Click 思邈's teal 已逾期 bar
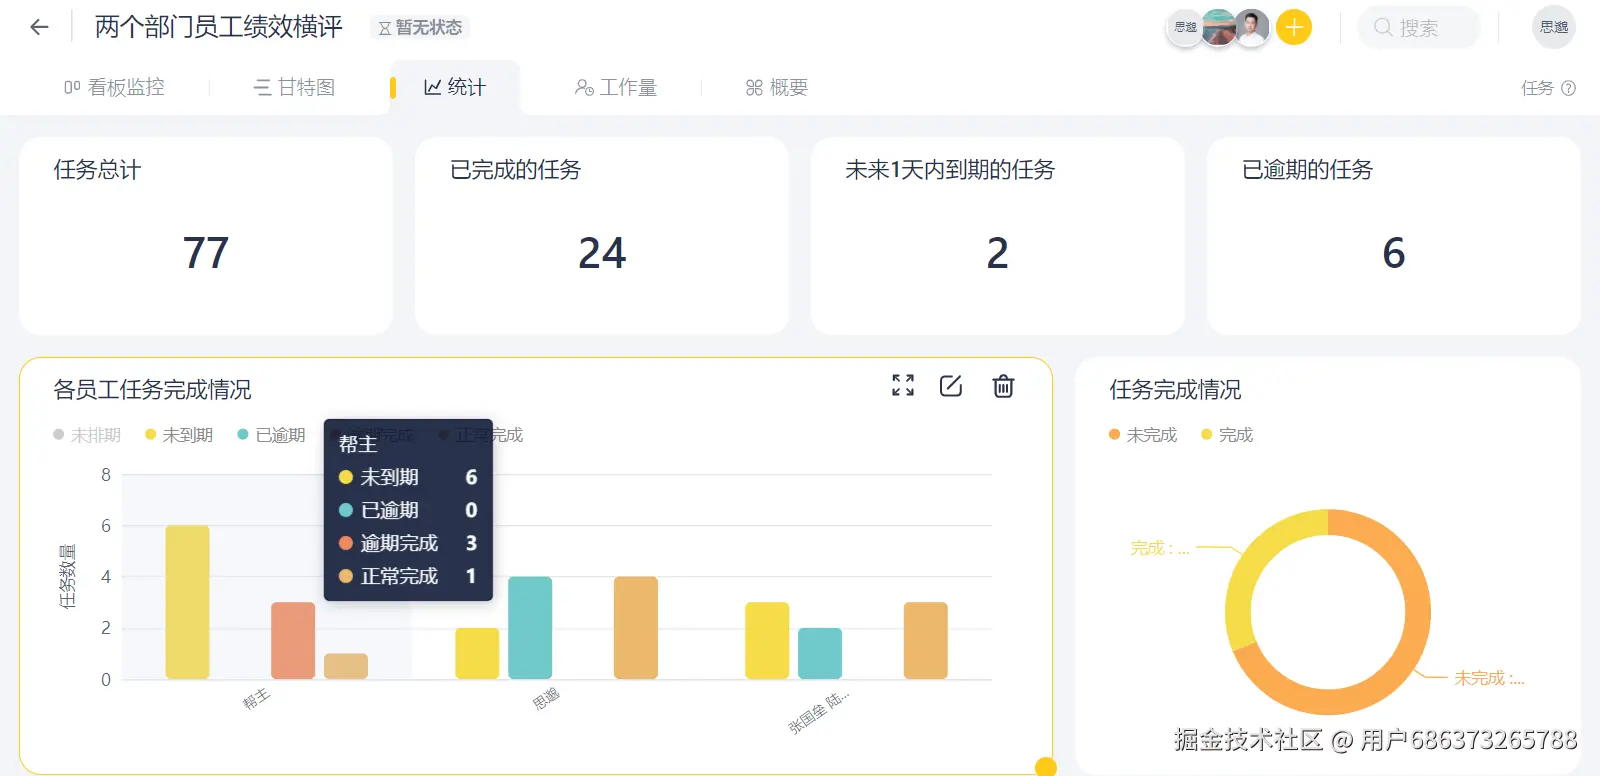The height and width of the screenshot is (776, 1600). [x=530, y=628]
